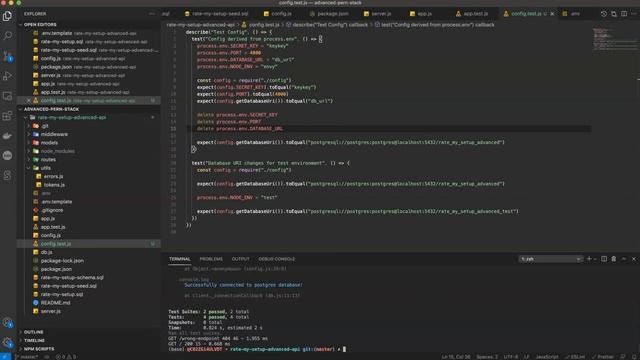
Task: Open Explorer panel more actions ellipsis
Action: pos(152,13)
